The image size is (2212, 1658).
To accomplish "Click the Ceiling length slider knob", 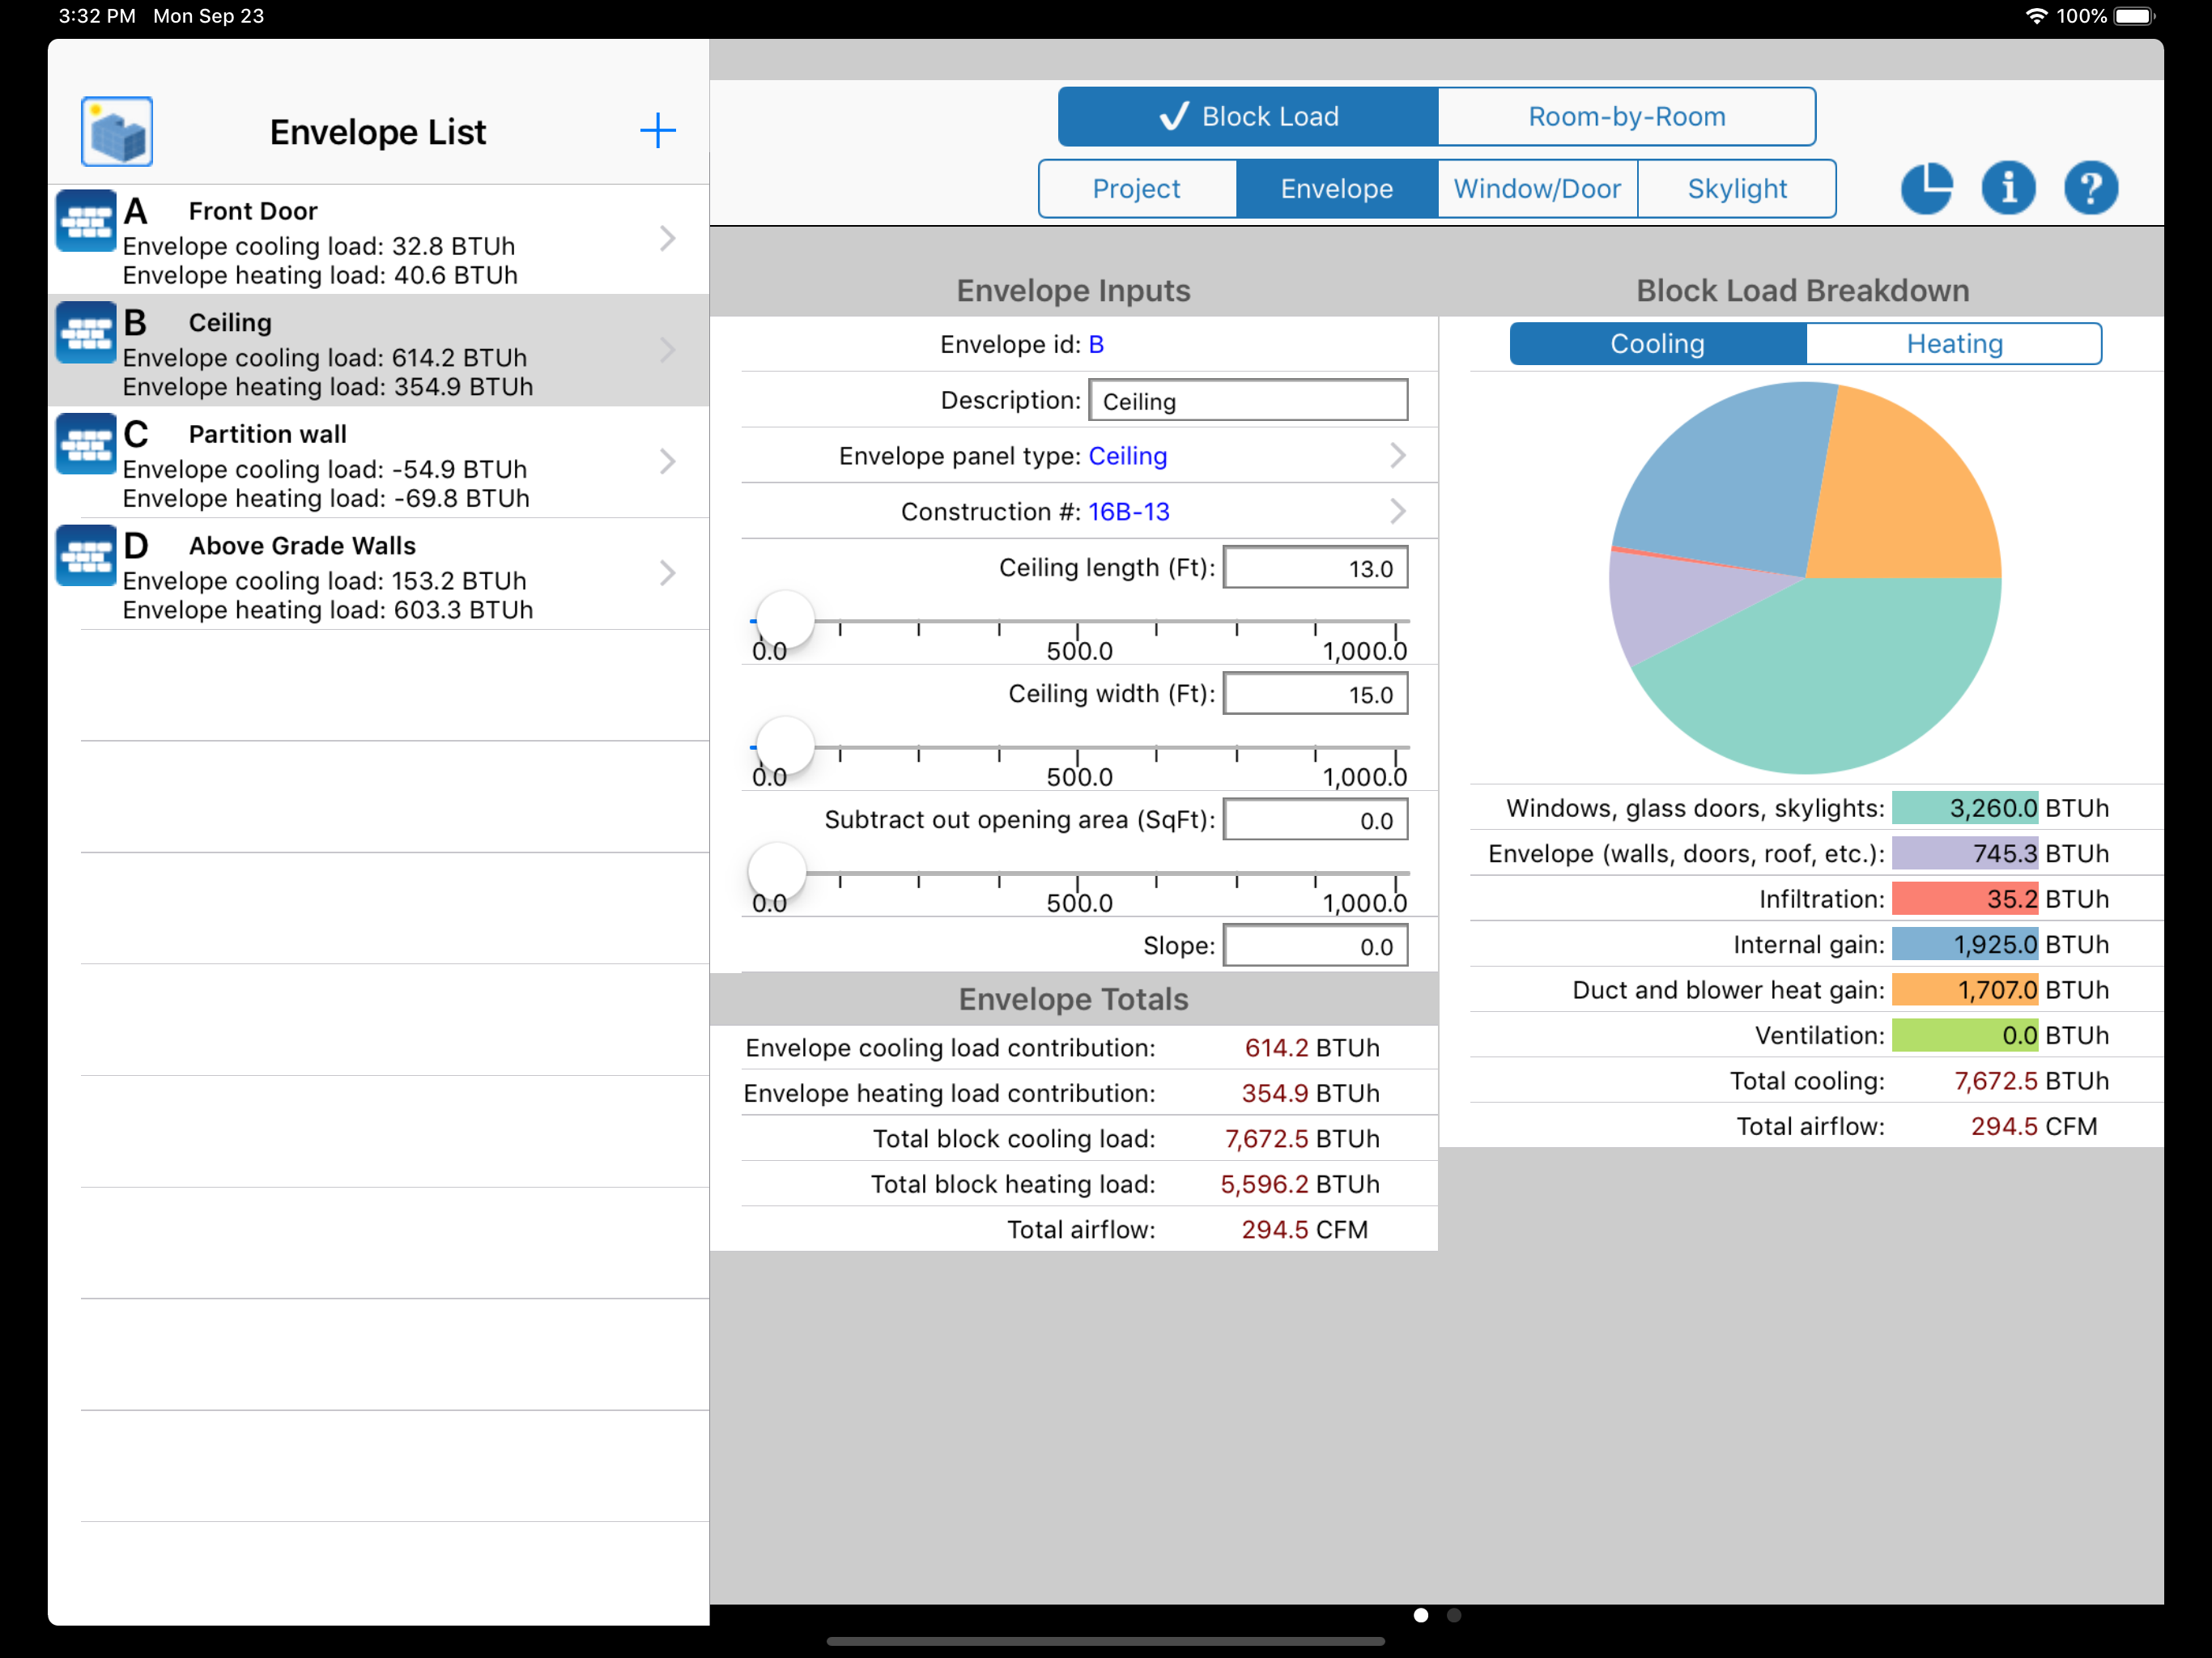I will [x=785, y=620].
